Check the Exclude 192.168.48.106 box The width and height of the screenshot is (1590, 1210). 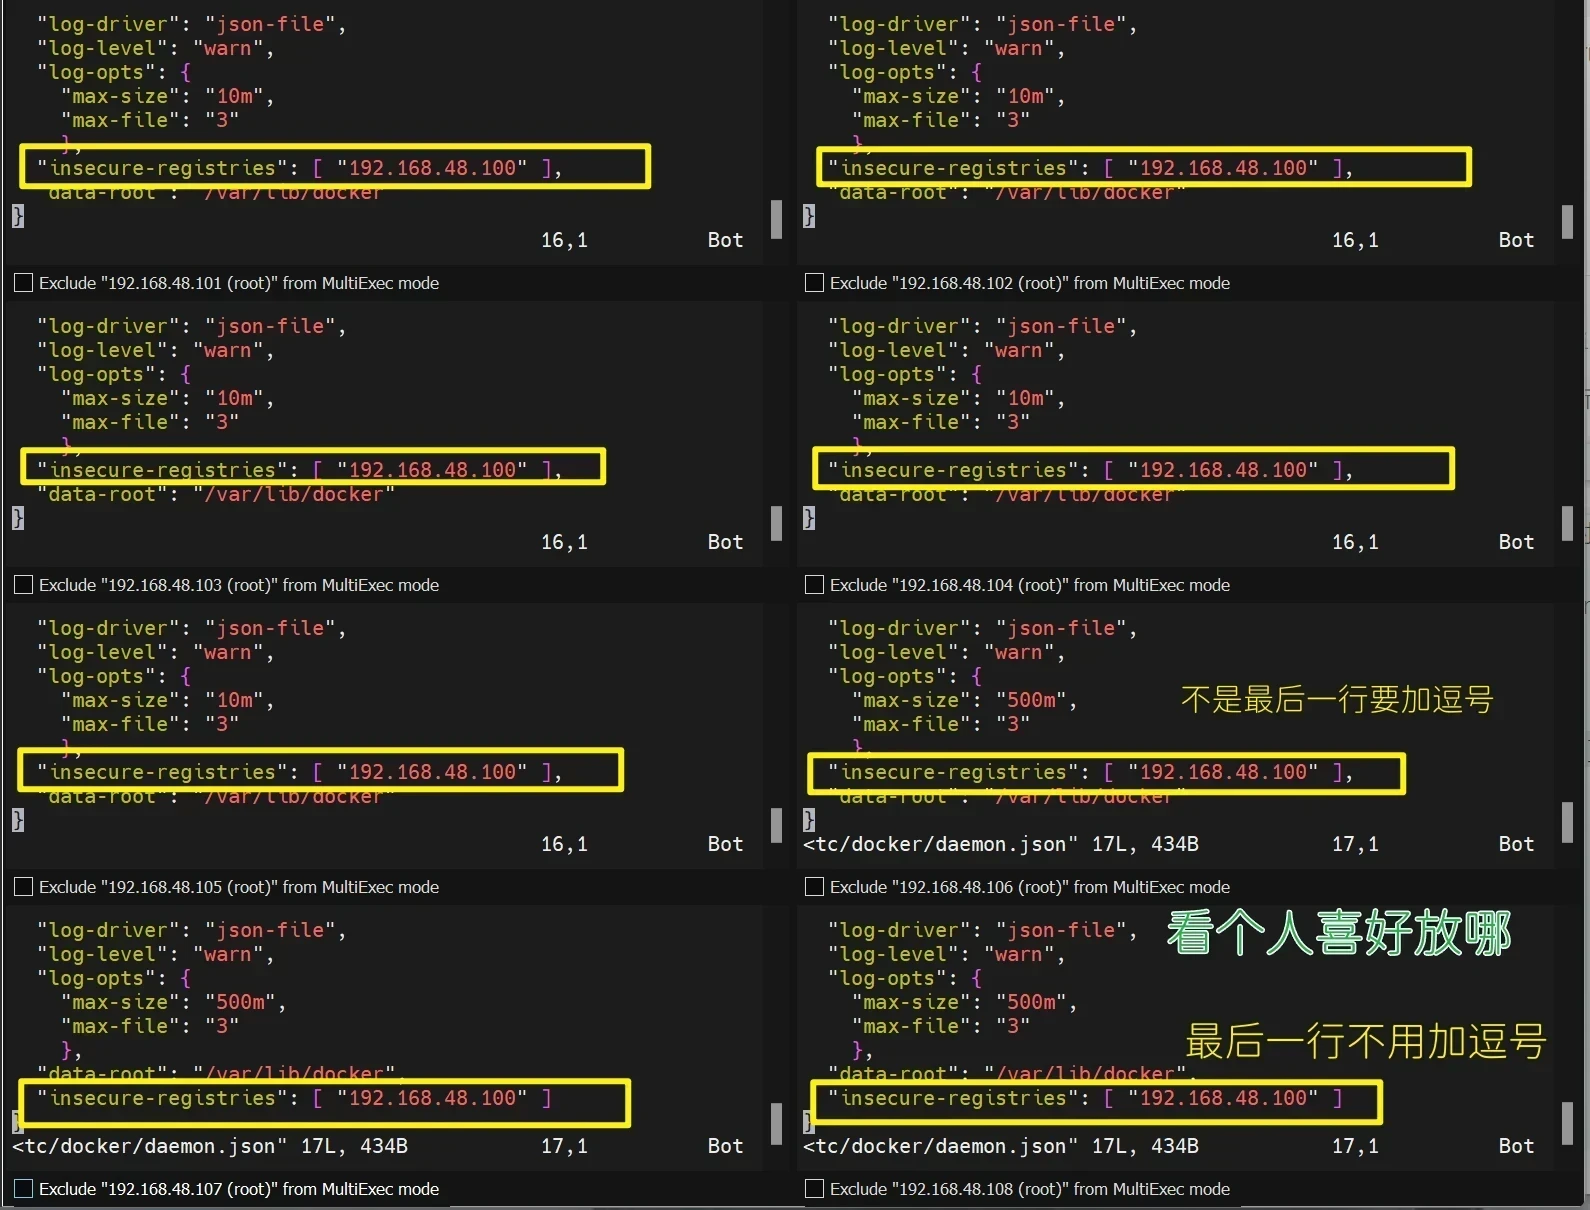(x=814, y=887)
